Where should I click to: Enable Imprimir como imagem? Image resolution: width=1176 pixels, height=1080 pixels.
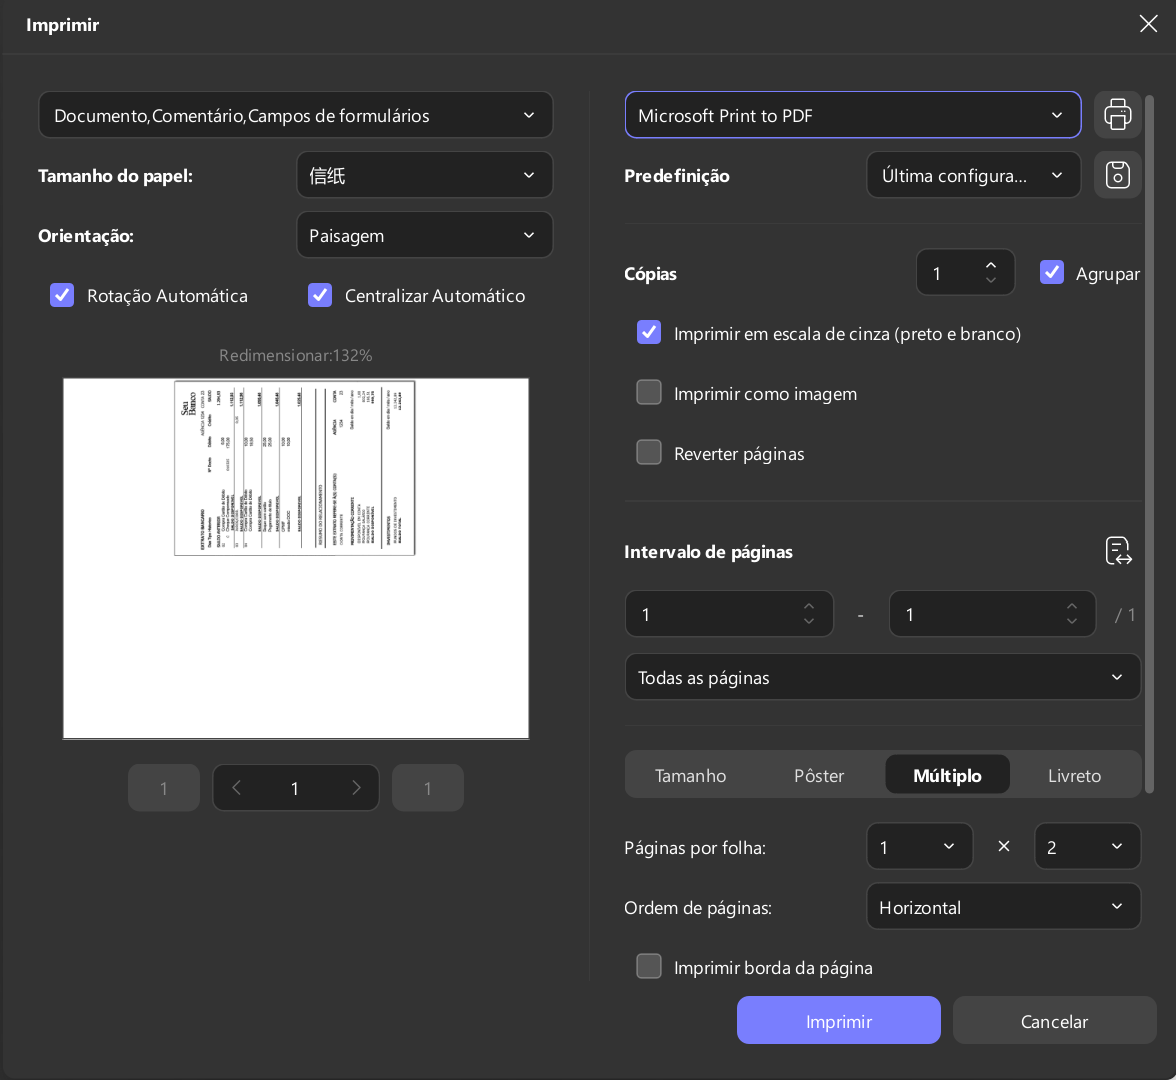coord(649,392)
